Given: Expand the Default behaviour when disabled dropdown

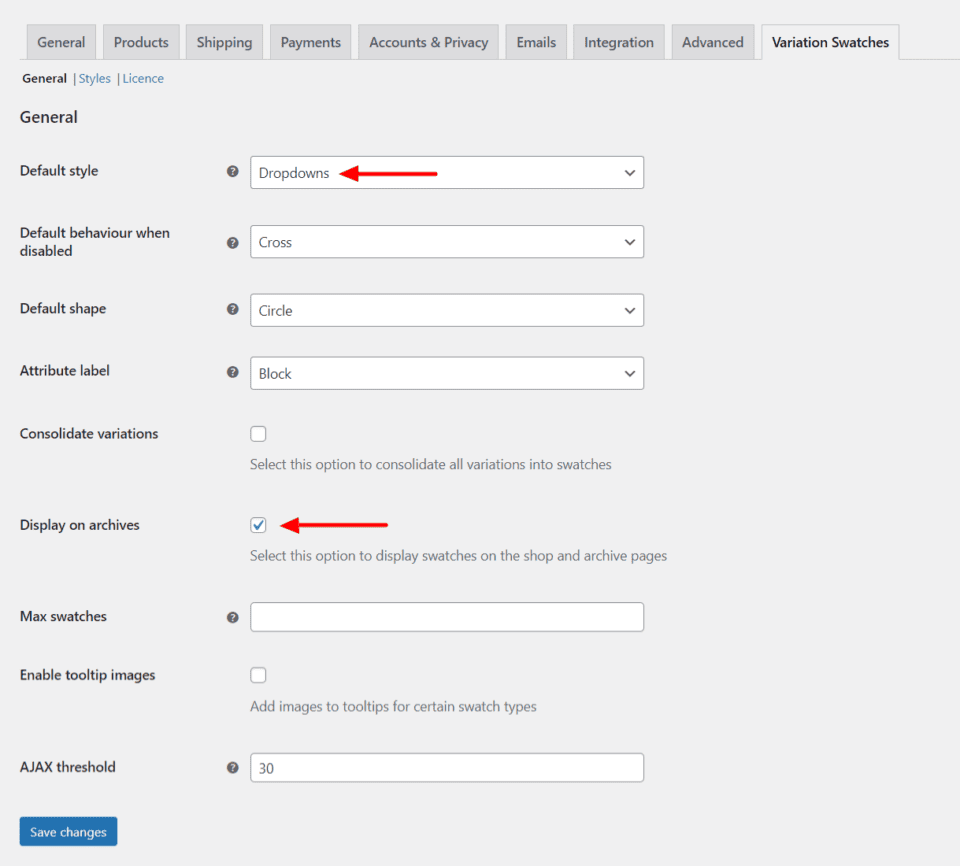Looking at the screenshot, I should tap(446, 241).
